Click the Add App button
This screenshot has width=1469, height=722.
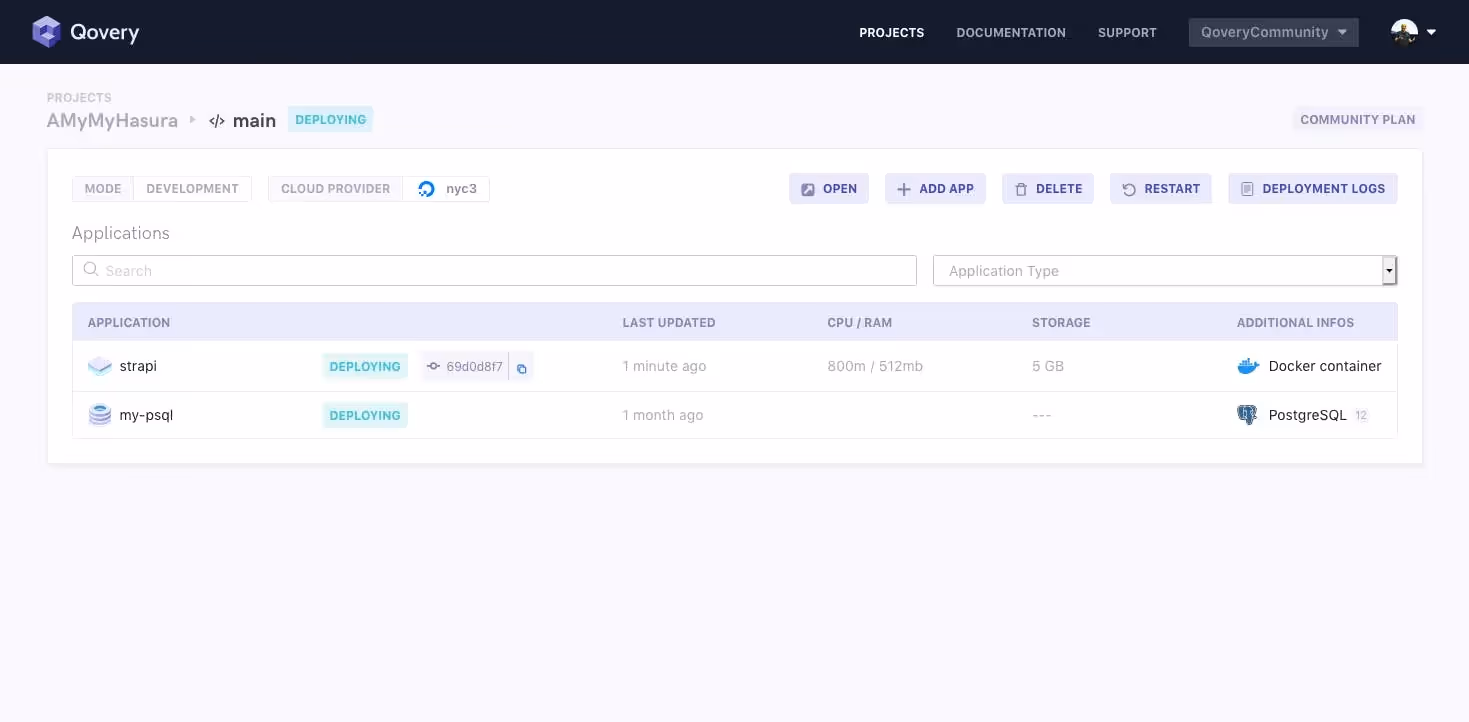tap(936, 189)
